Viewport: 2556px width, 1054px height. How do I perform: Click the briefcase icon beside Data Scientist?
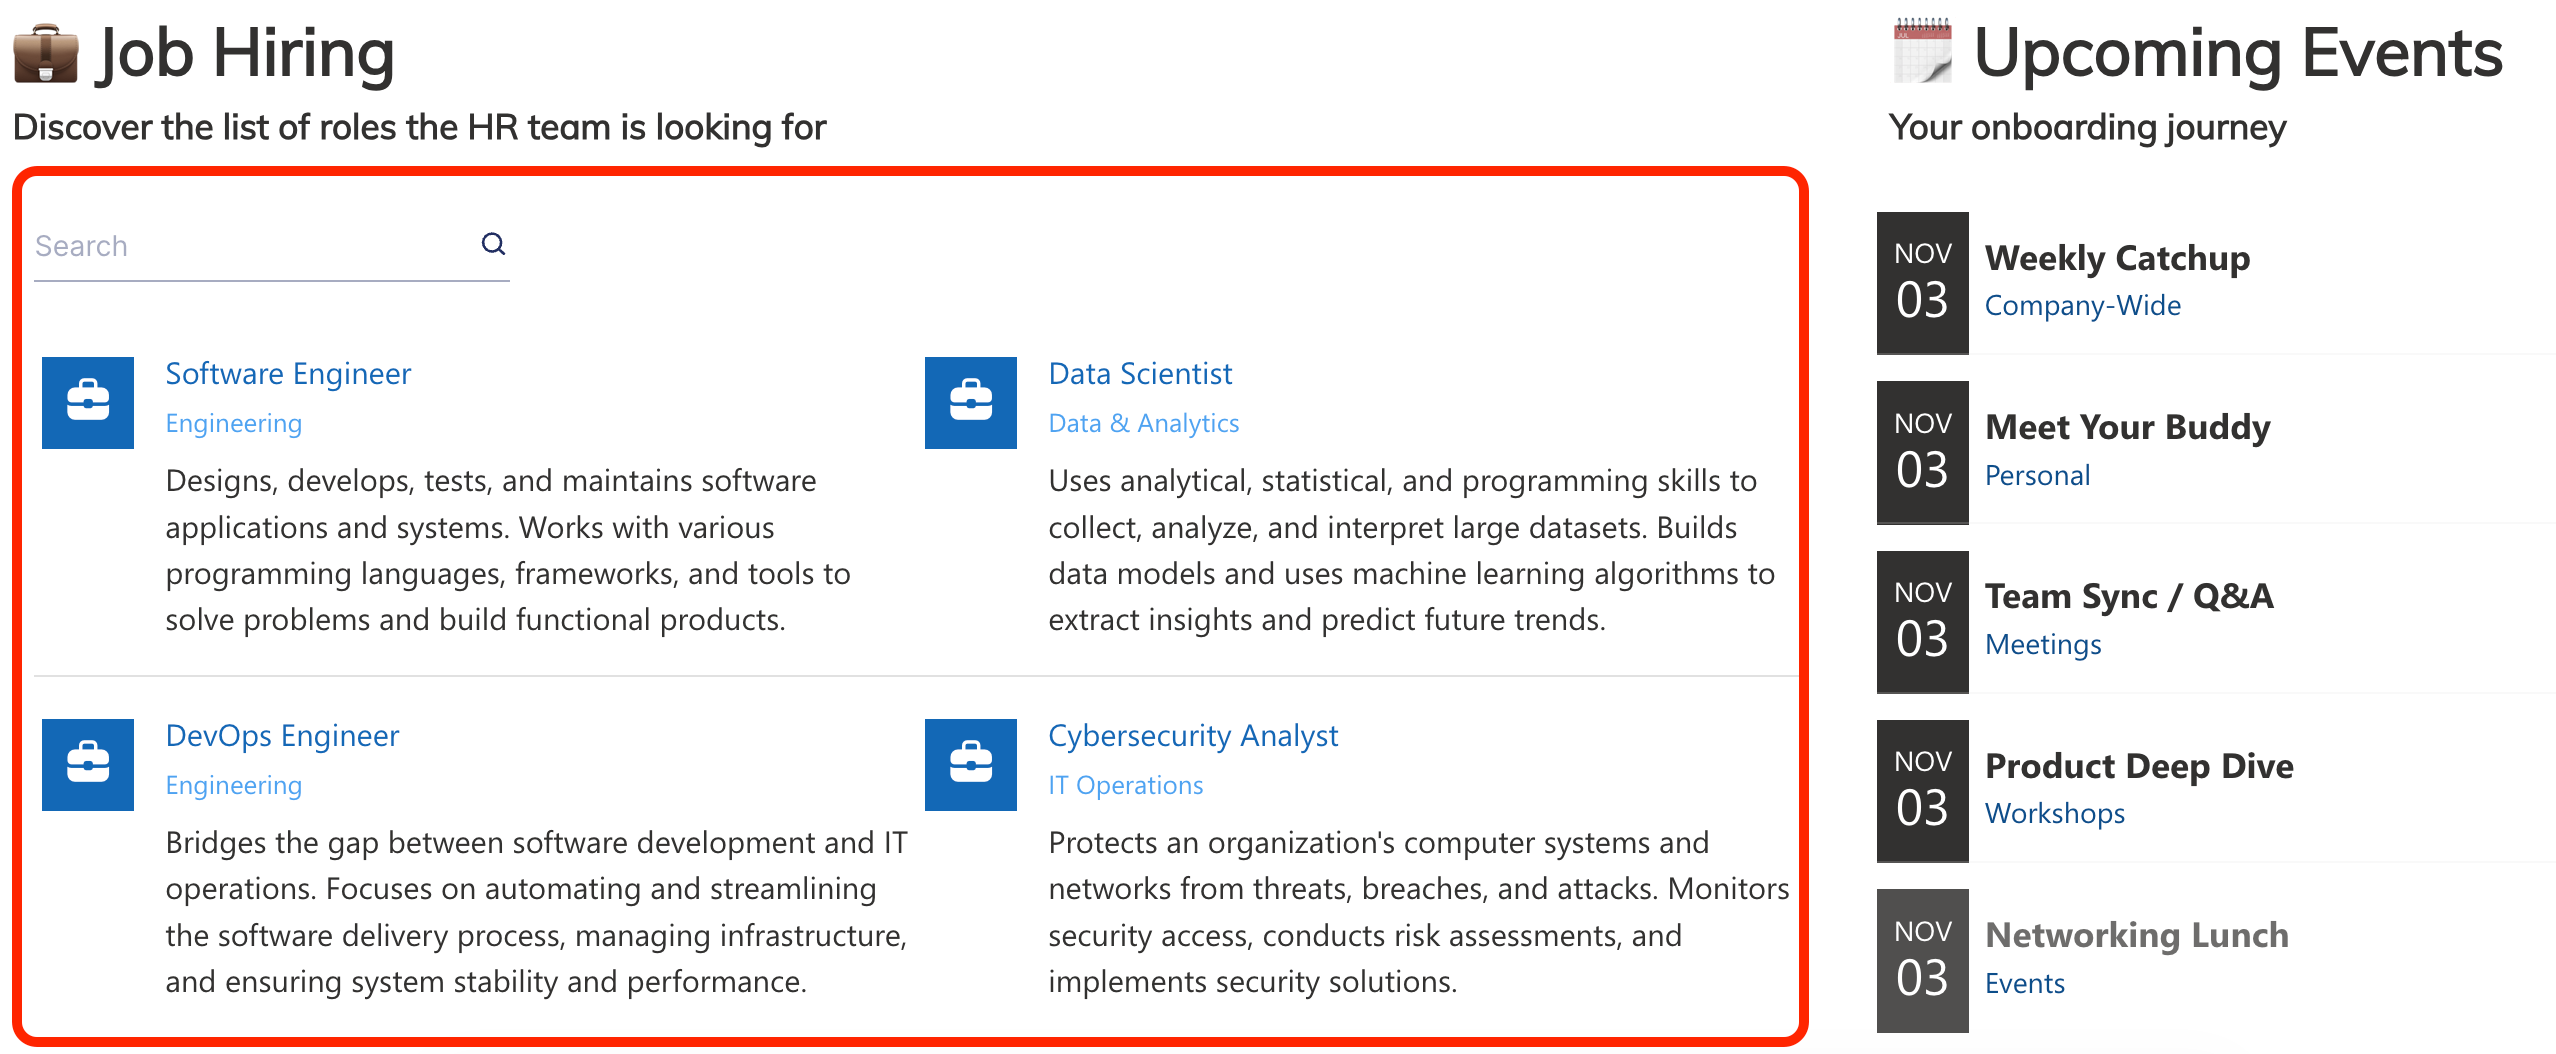pos(970,402)
